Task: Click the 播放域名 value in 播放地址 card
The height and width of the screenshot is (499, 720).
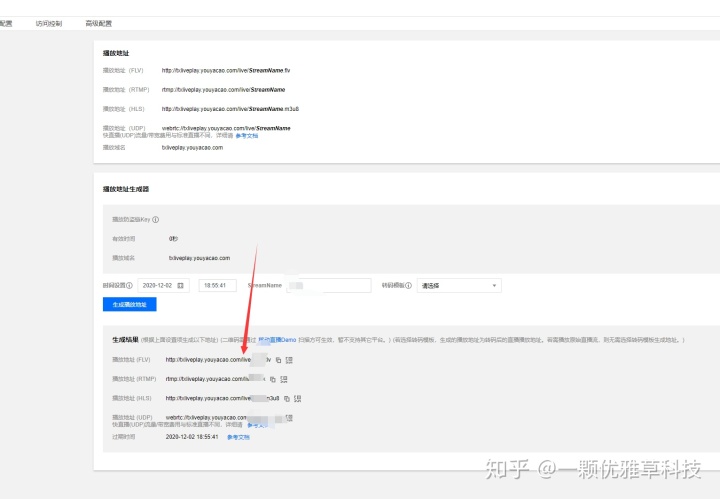Action: (x=192, y=148)
